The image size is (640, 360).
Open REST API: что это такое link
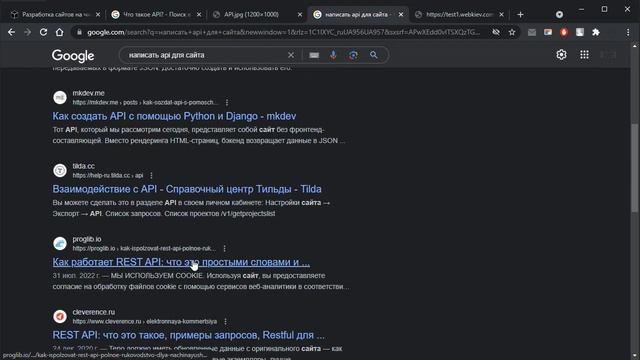[189, 335]
